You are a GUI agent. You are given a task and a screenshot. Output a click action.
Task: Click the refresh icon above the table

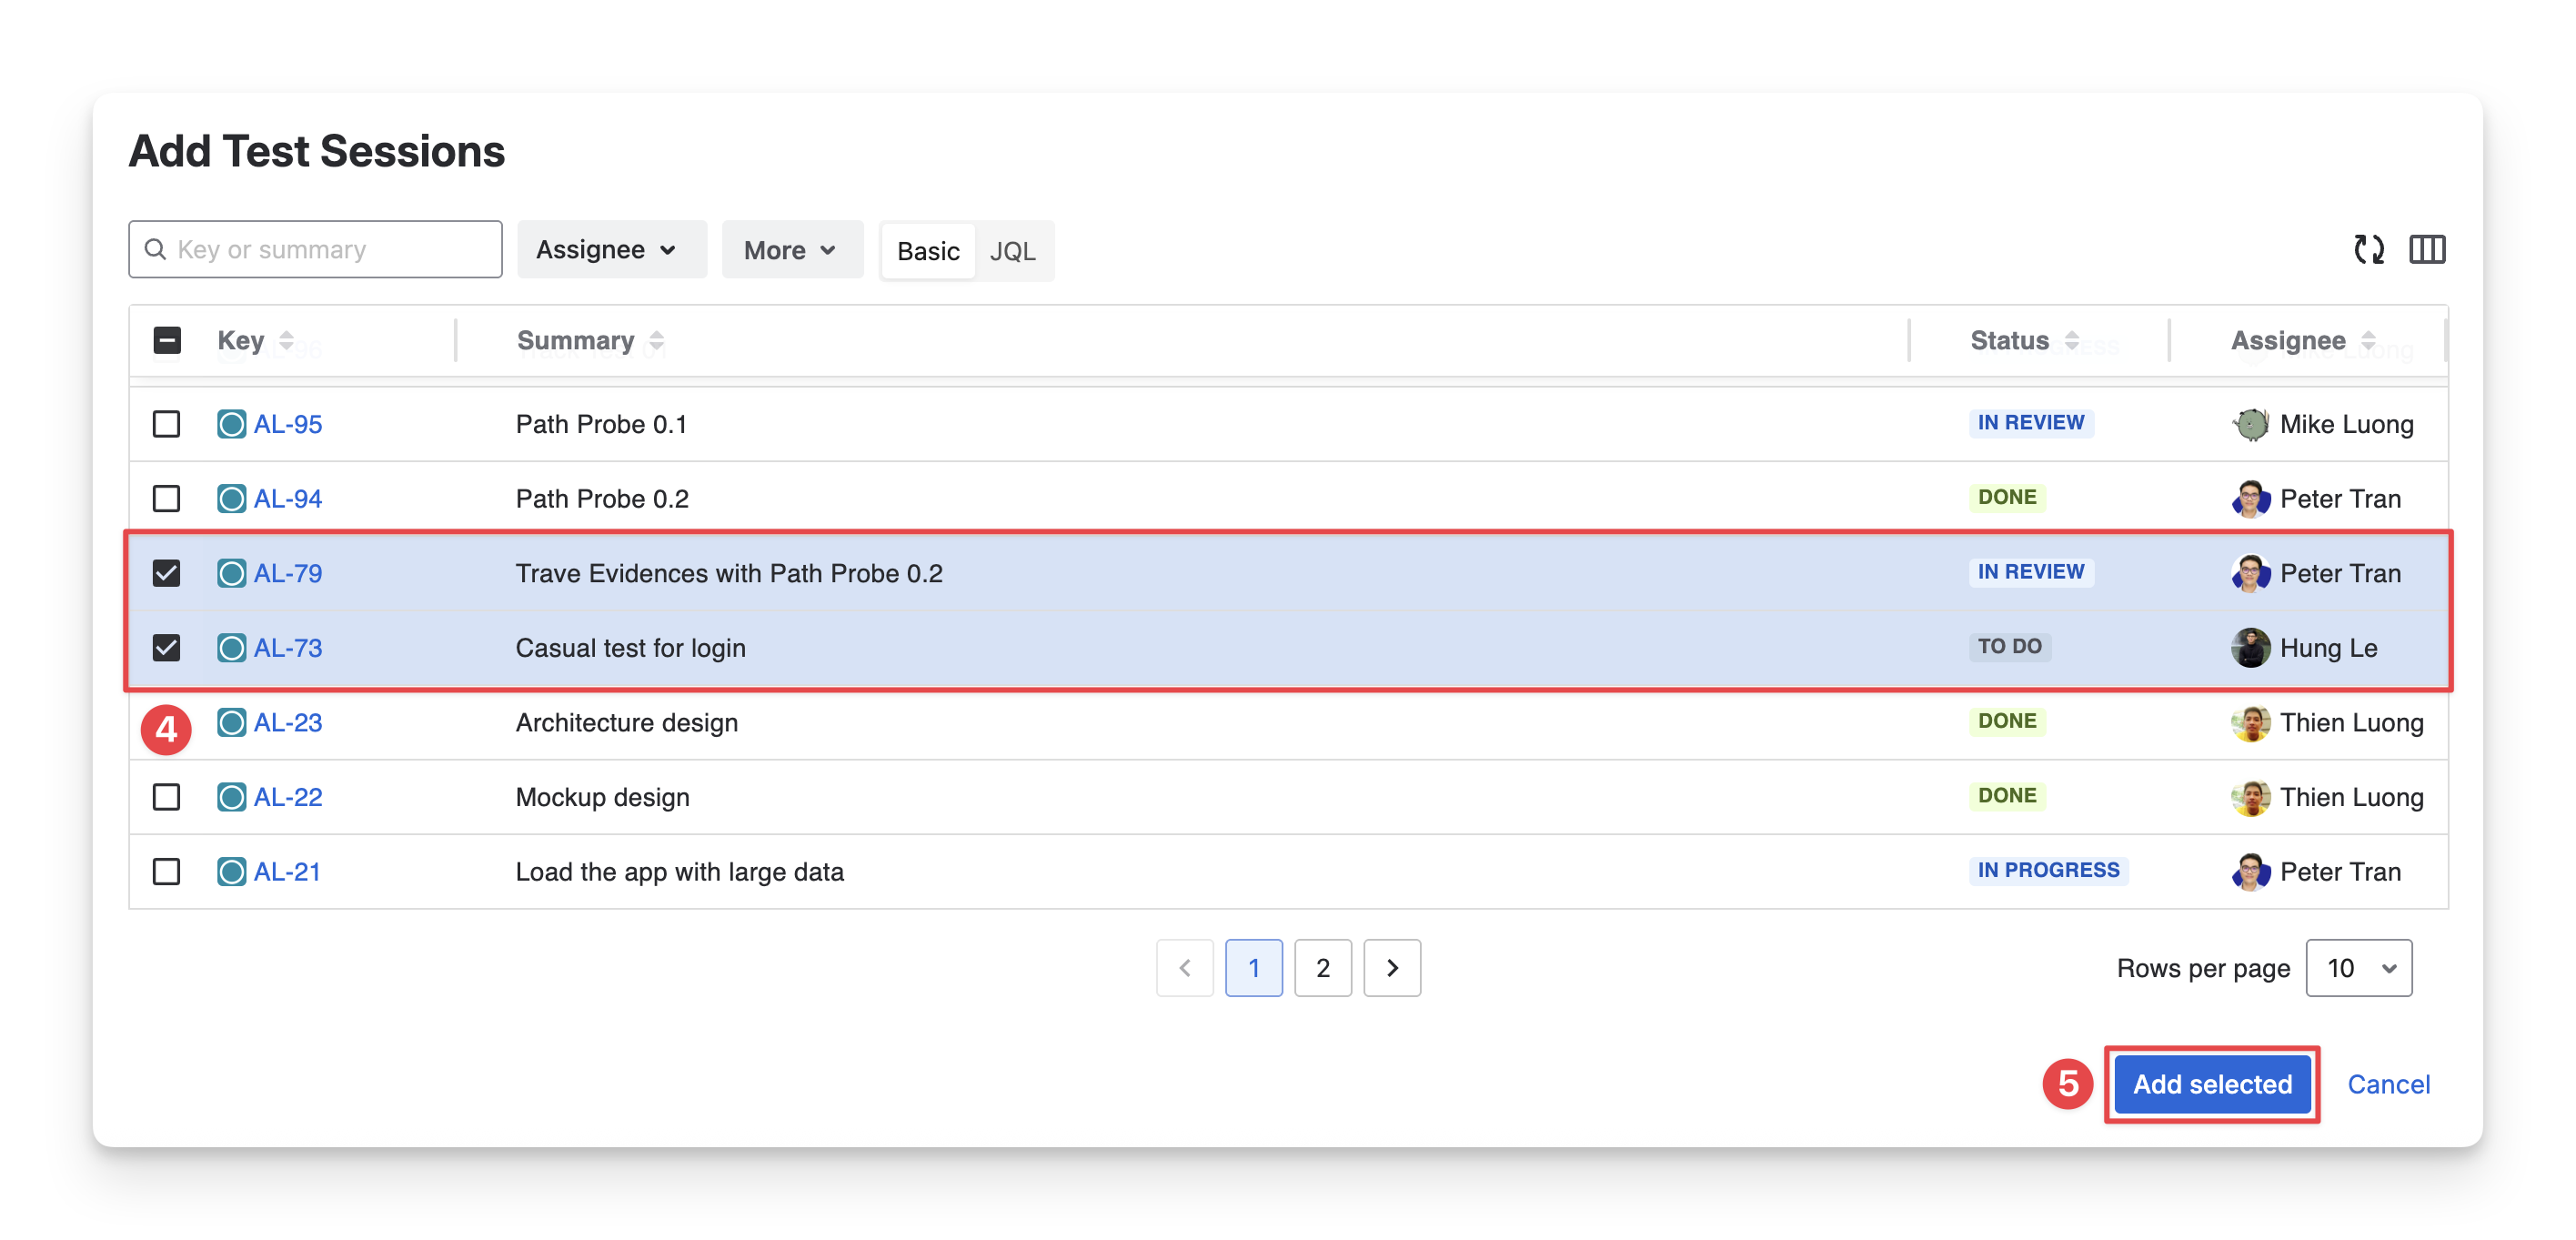[x=2368, y=250]
